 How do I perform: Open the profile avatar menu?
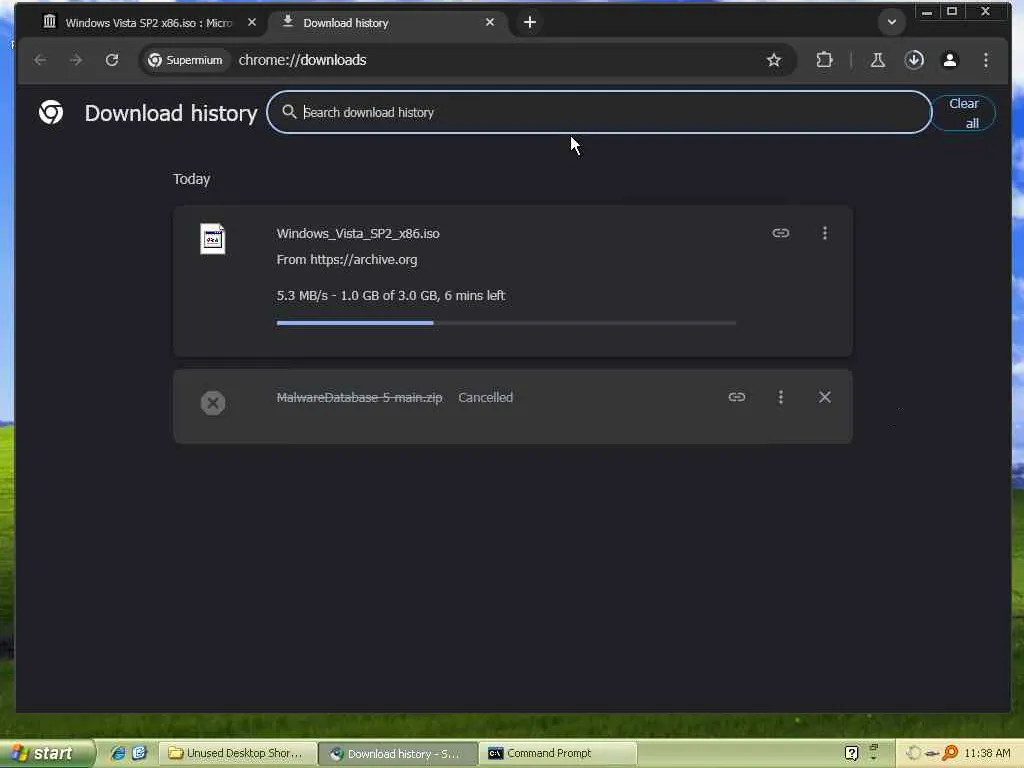click(x=950, y=60)
